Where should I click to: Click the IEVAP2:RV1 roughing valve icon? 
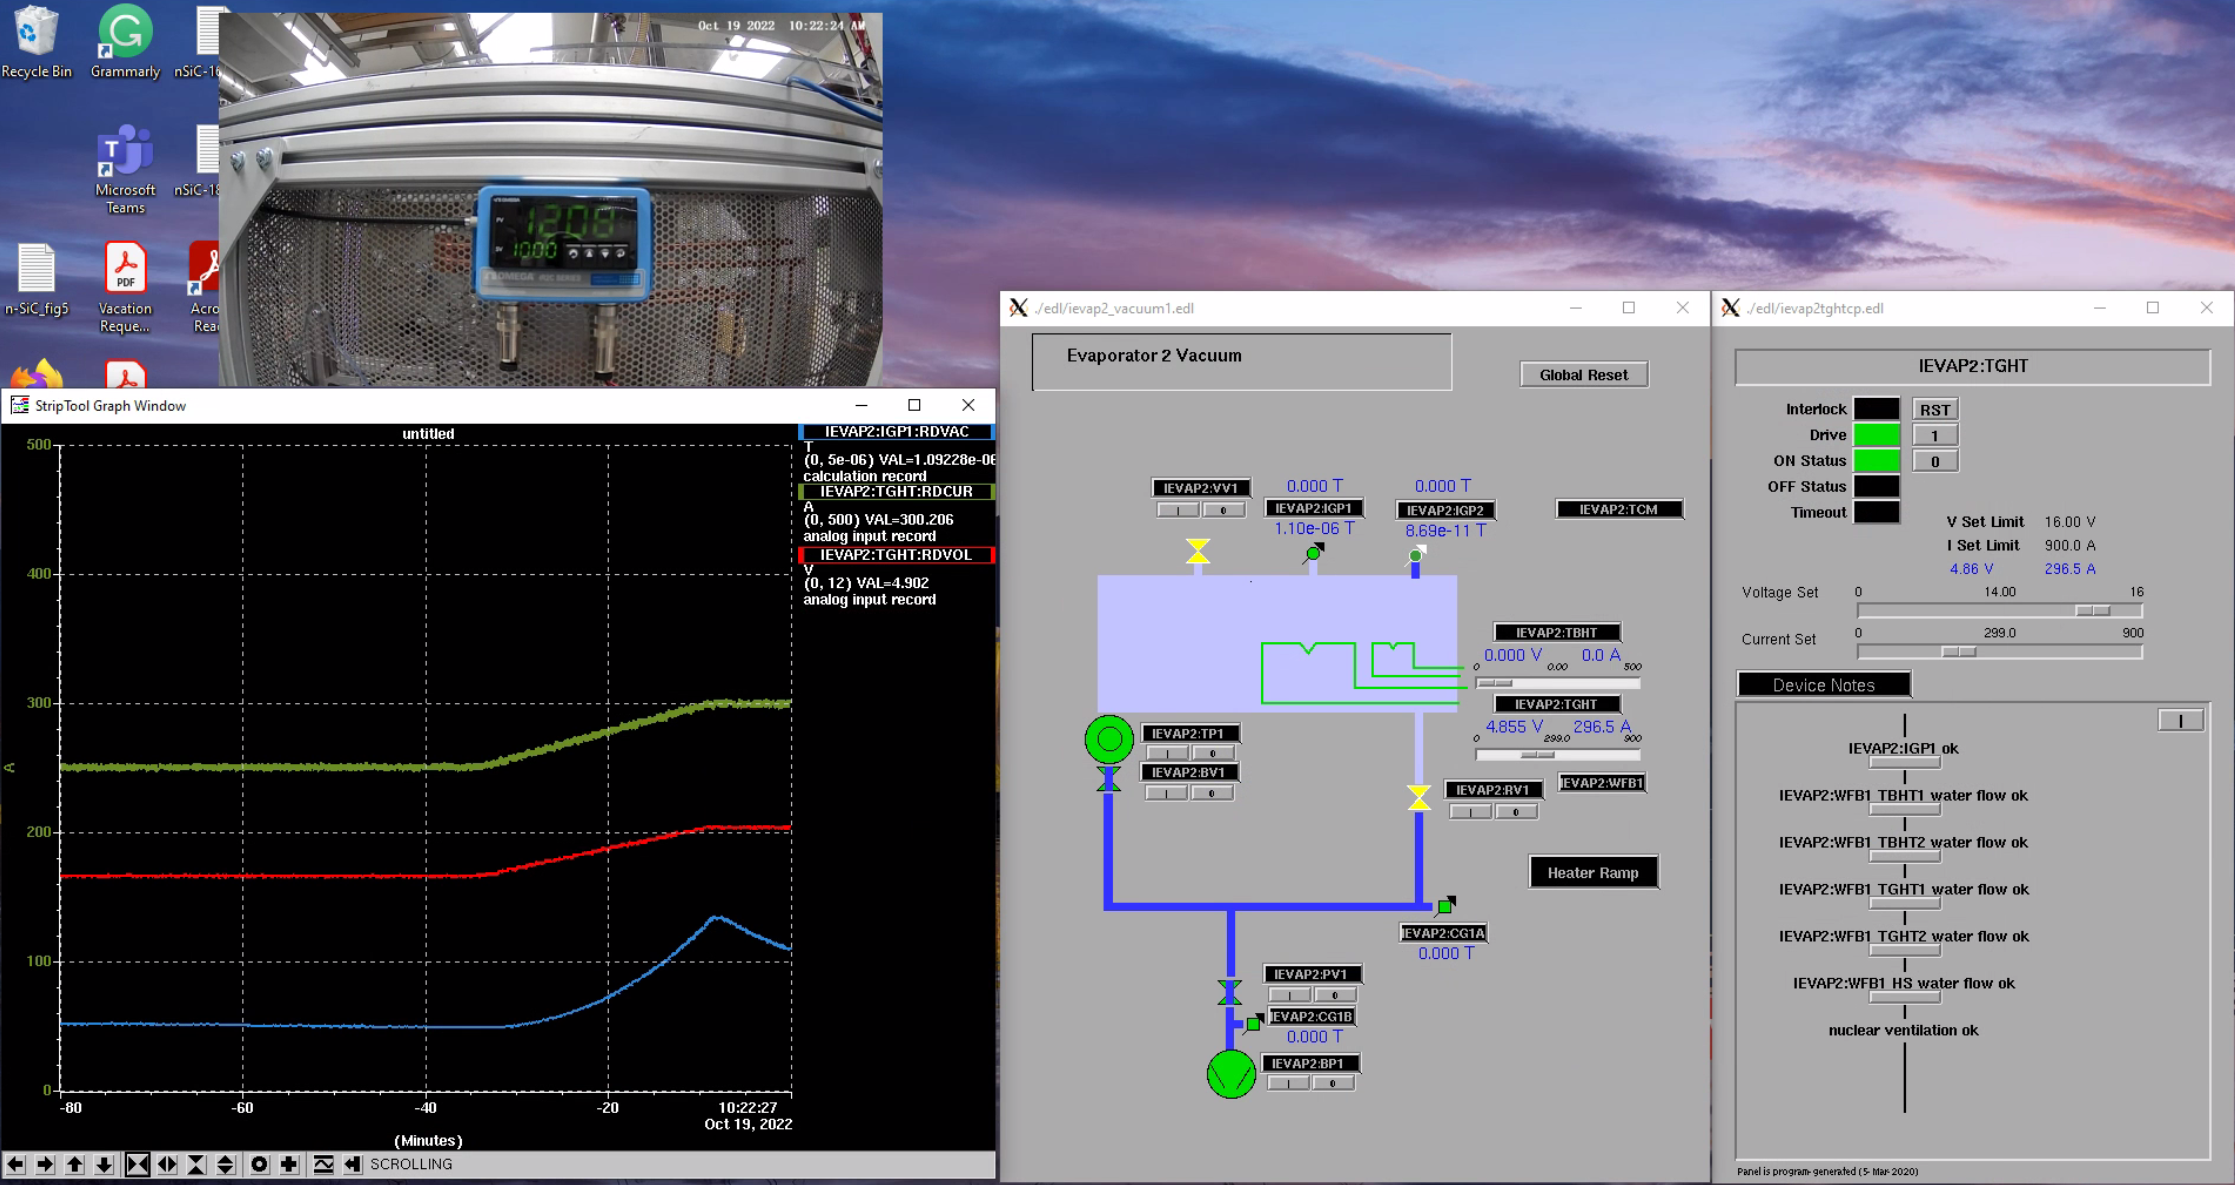pyautogui.click(x=1416, y=798)
